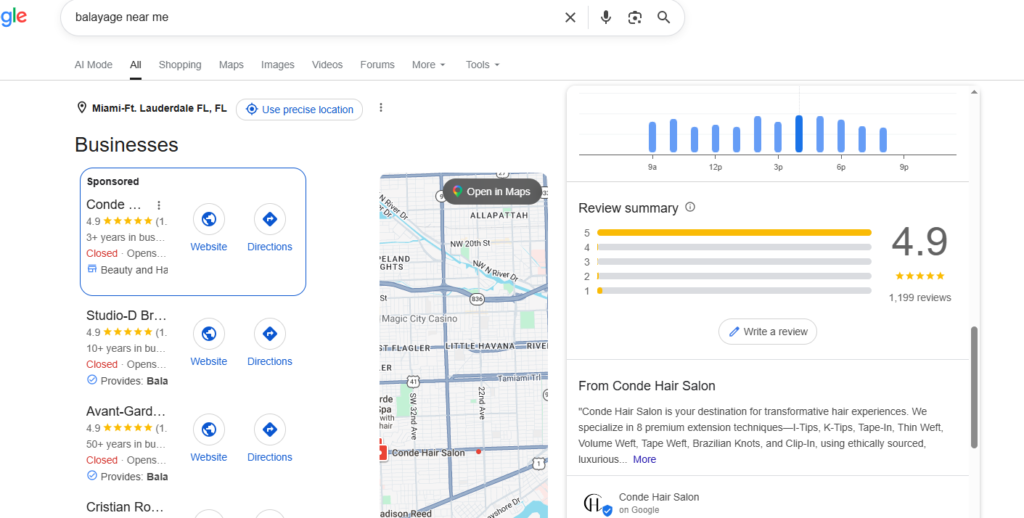Select the All results tab
Screen dimensions: 1024x518
[x=135, y=65]
